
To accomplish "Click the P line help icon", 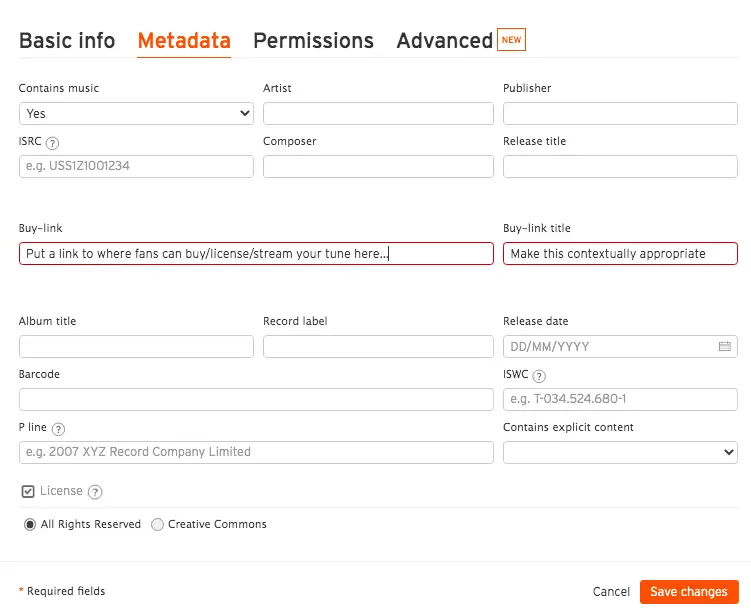I will (x=58, y=429).
